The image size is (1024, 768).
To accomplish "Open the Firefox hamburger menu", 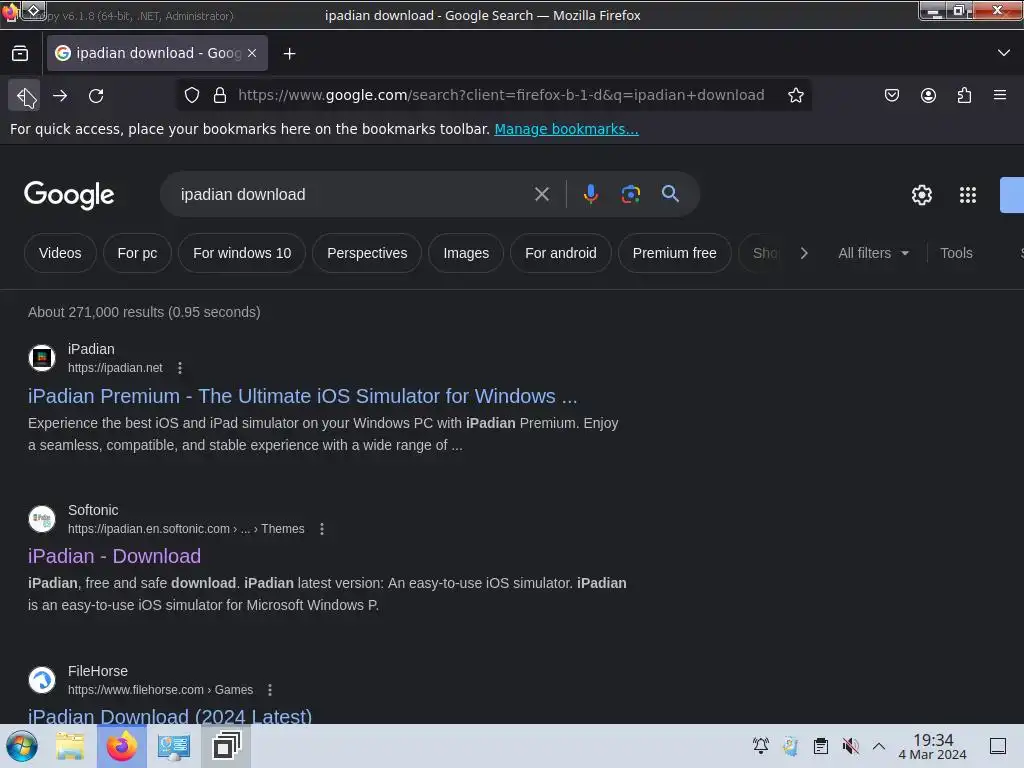I will [1000, 95].
